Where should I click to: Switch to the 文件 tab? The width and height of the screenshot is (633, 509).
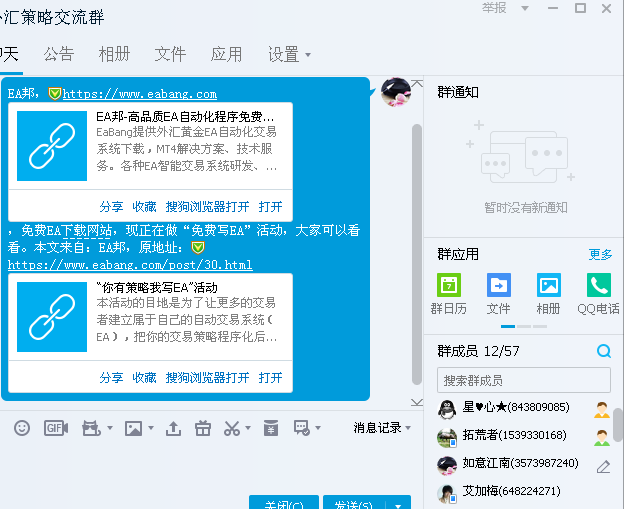pyautogui.click(x=170, y=54)
